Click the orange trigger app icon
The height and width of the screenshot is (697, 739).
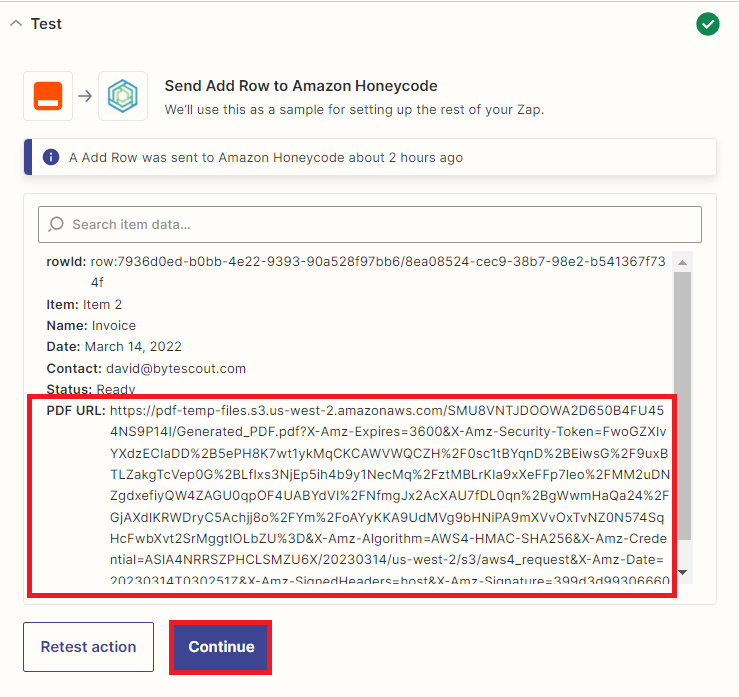pyautogui.click(x=48, y=96)
